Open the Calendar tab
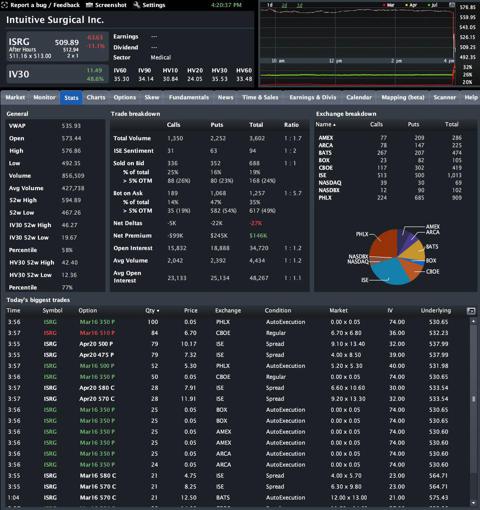Screen dimensions: 480x510 (x=359, y=98)
